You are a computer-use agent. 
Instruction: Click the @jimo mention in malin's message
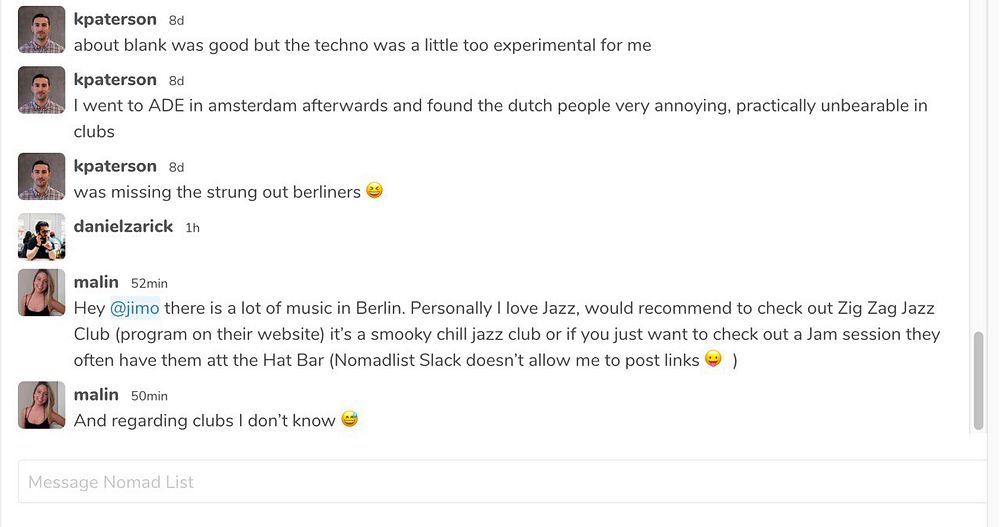point(134,308)
